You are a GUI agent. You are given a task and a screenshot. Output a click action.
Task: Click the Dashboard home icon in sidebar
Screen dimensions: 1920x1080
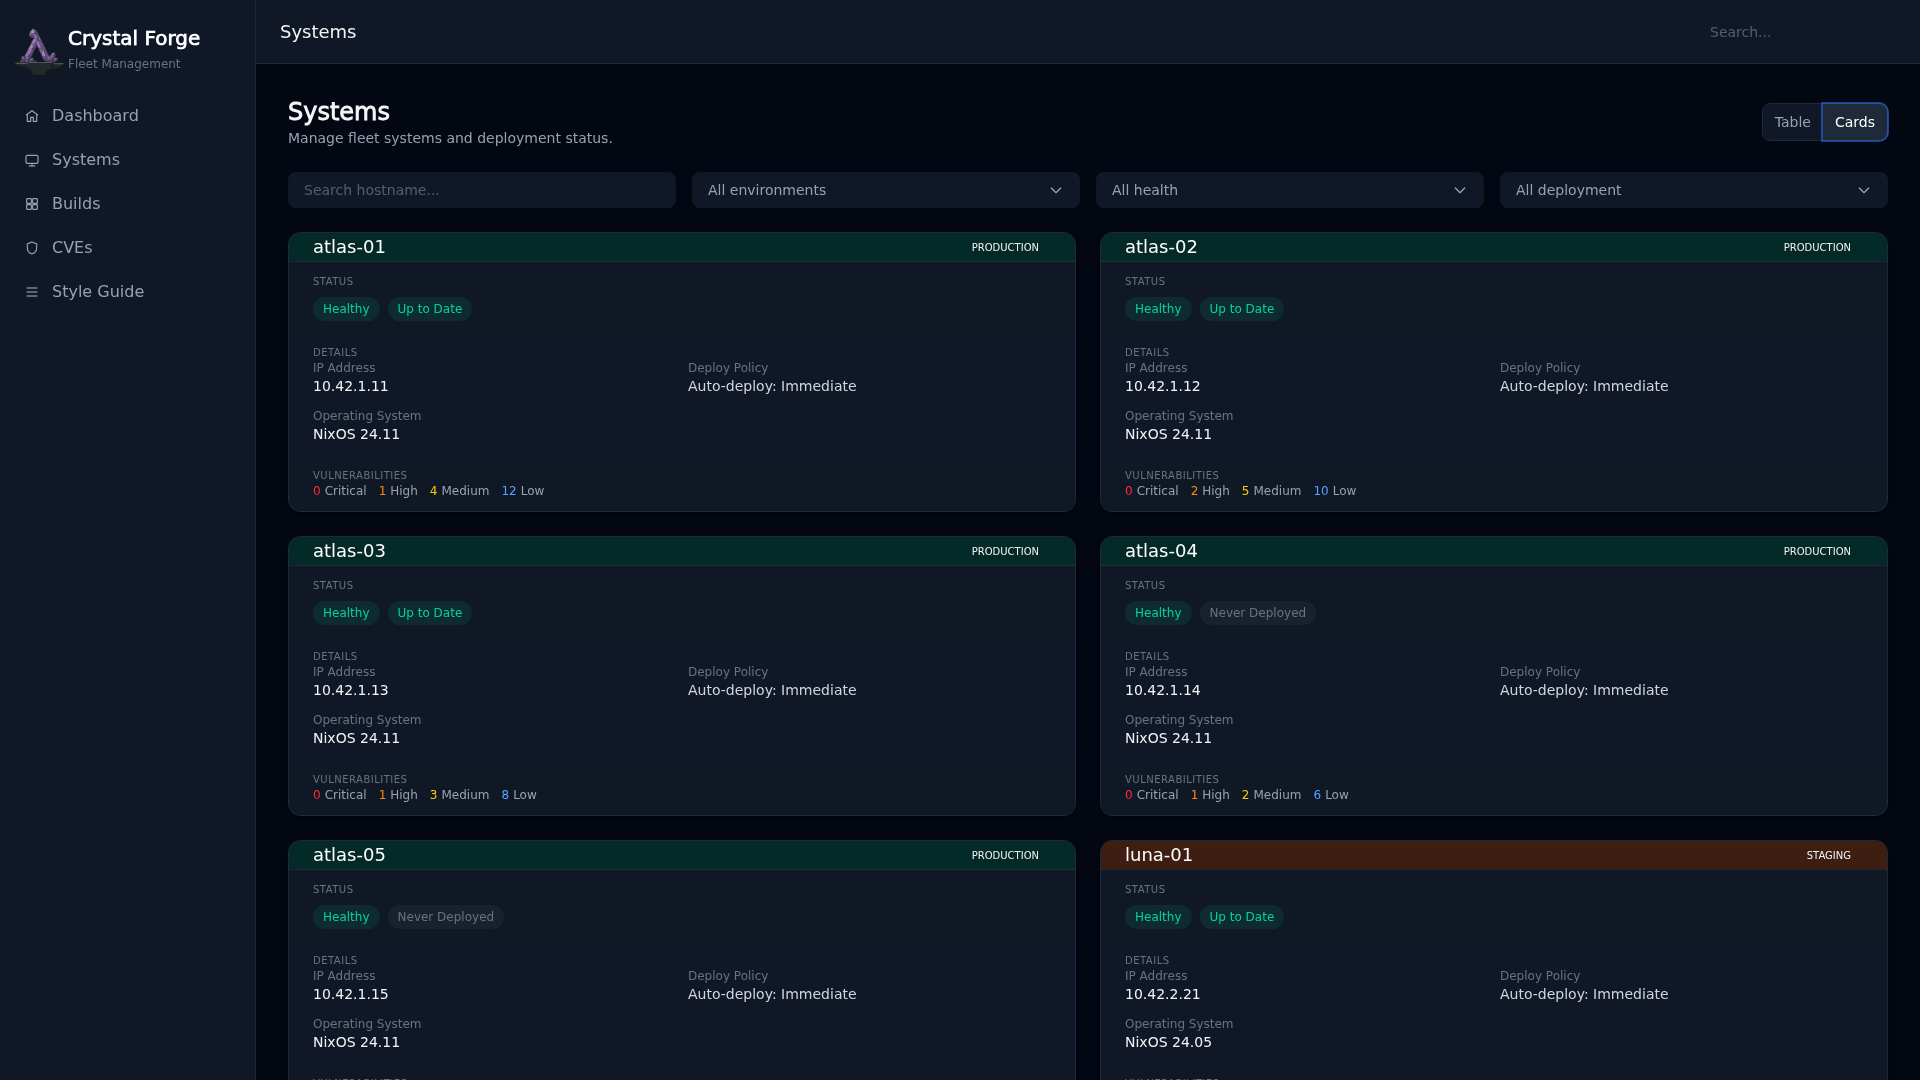(x=32, y=116)
